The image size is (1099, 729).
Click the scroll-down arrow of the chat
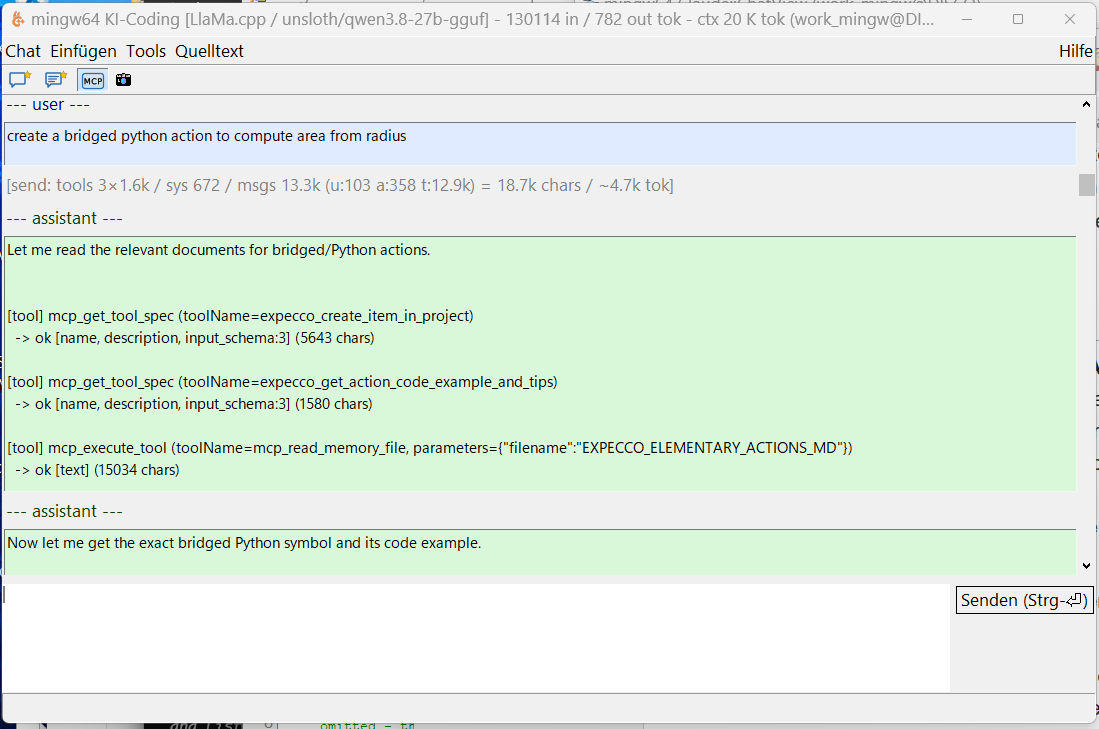(1086, 566)
